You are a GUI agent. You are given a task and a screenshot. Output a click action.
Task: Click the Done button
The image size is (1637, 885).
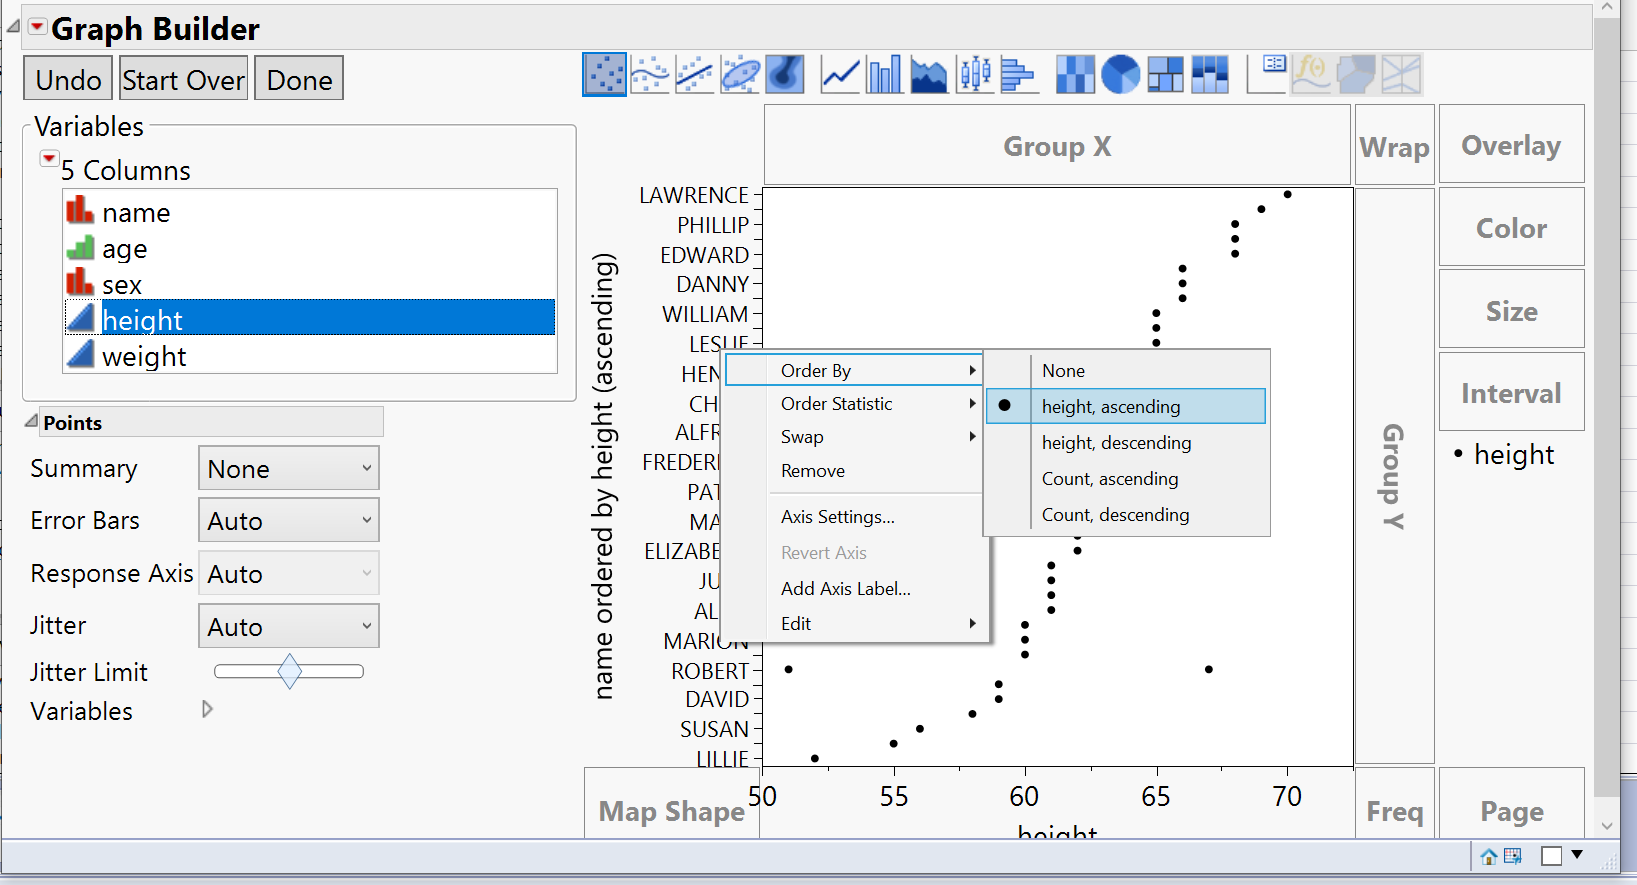tap(299, 79)
